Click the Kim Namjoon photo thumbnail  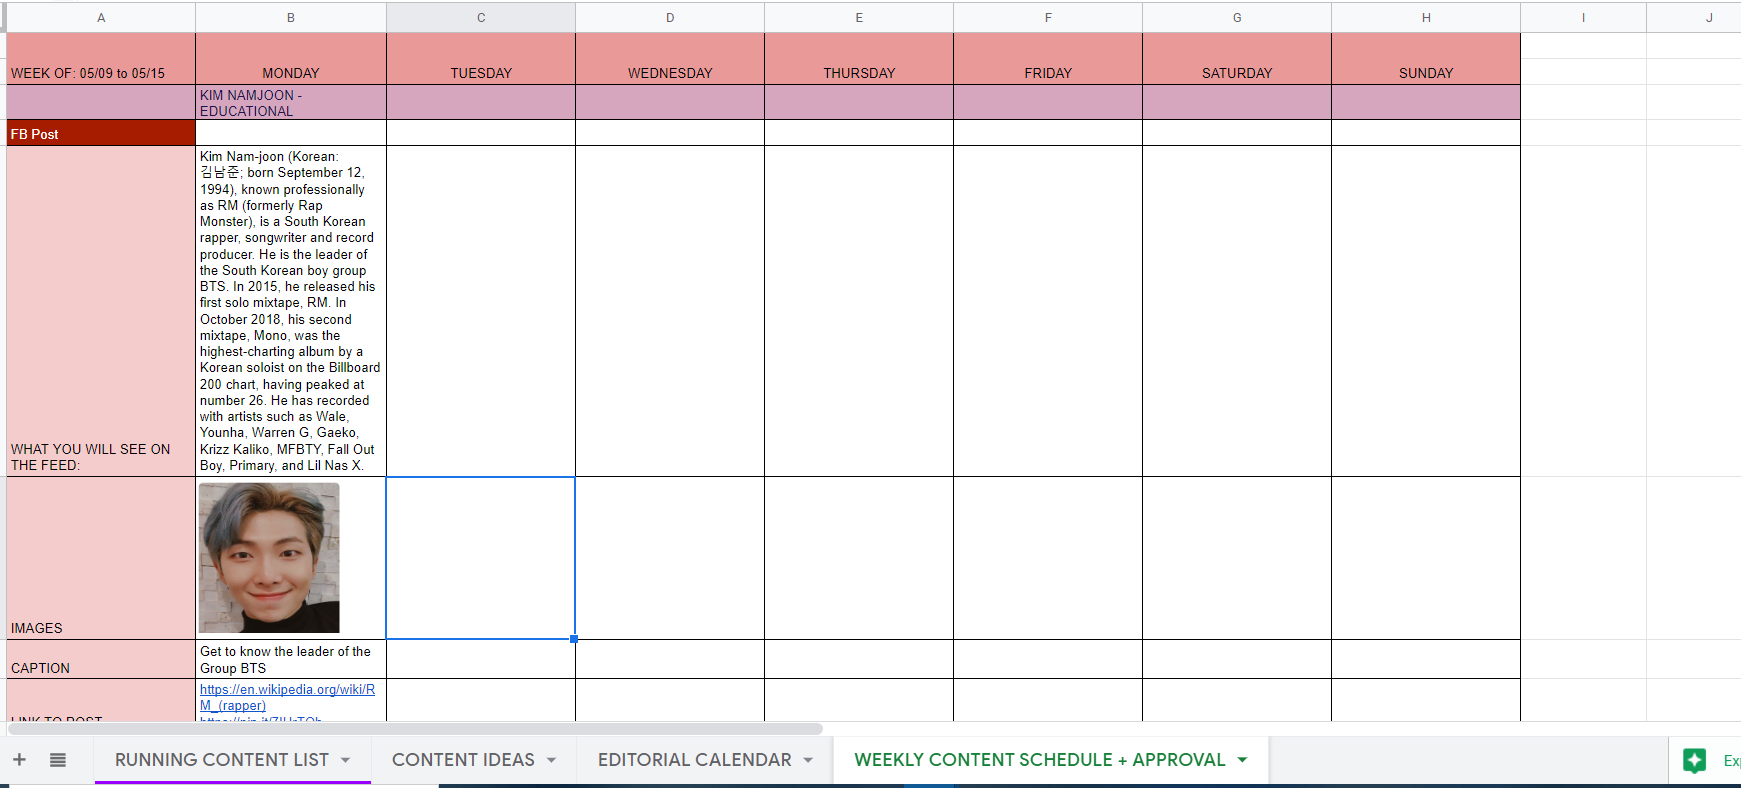pos(269,558)
